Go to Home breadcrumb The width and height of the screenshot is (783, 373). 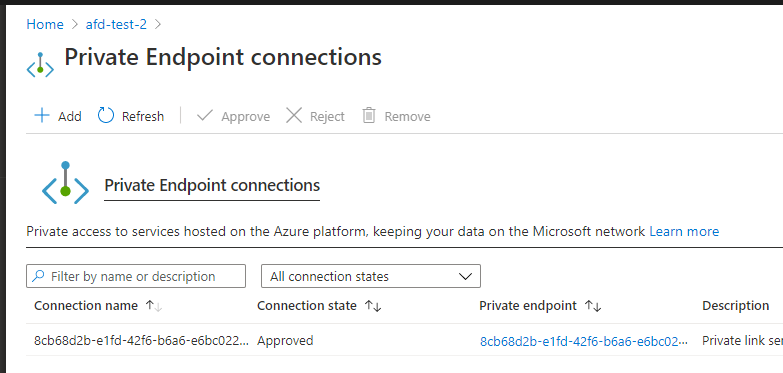pos(45,24)
